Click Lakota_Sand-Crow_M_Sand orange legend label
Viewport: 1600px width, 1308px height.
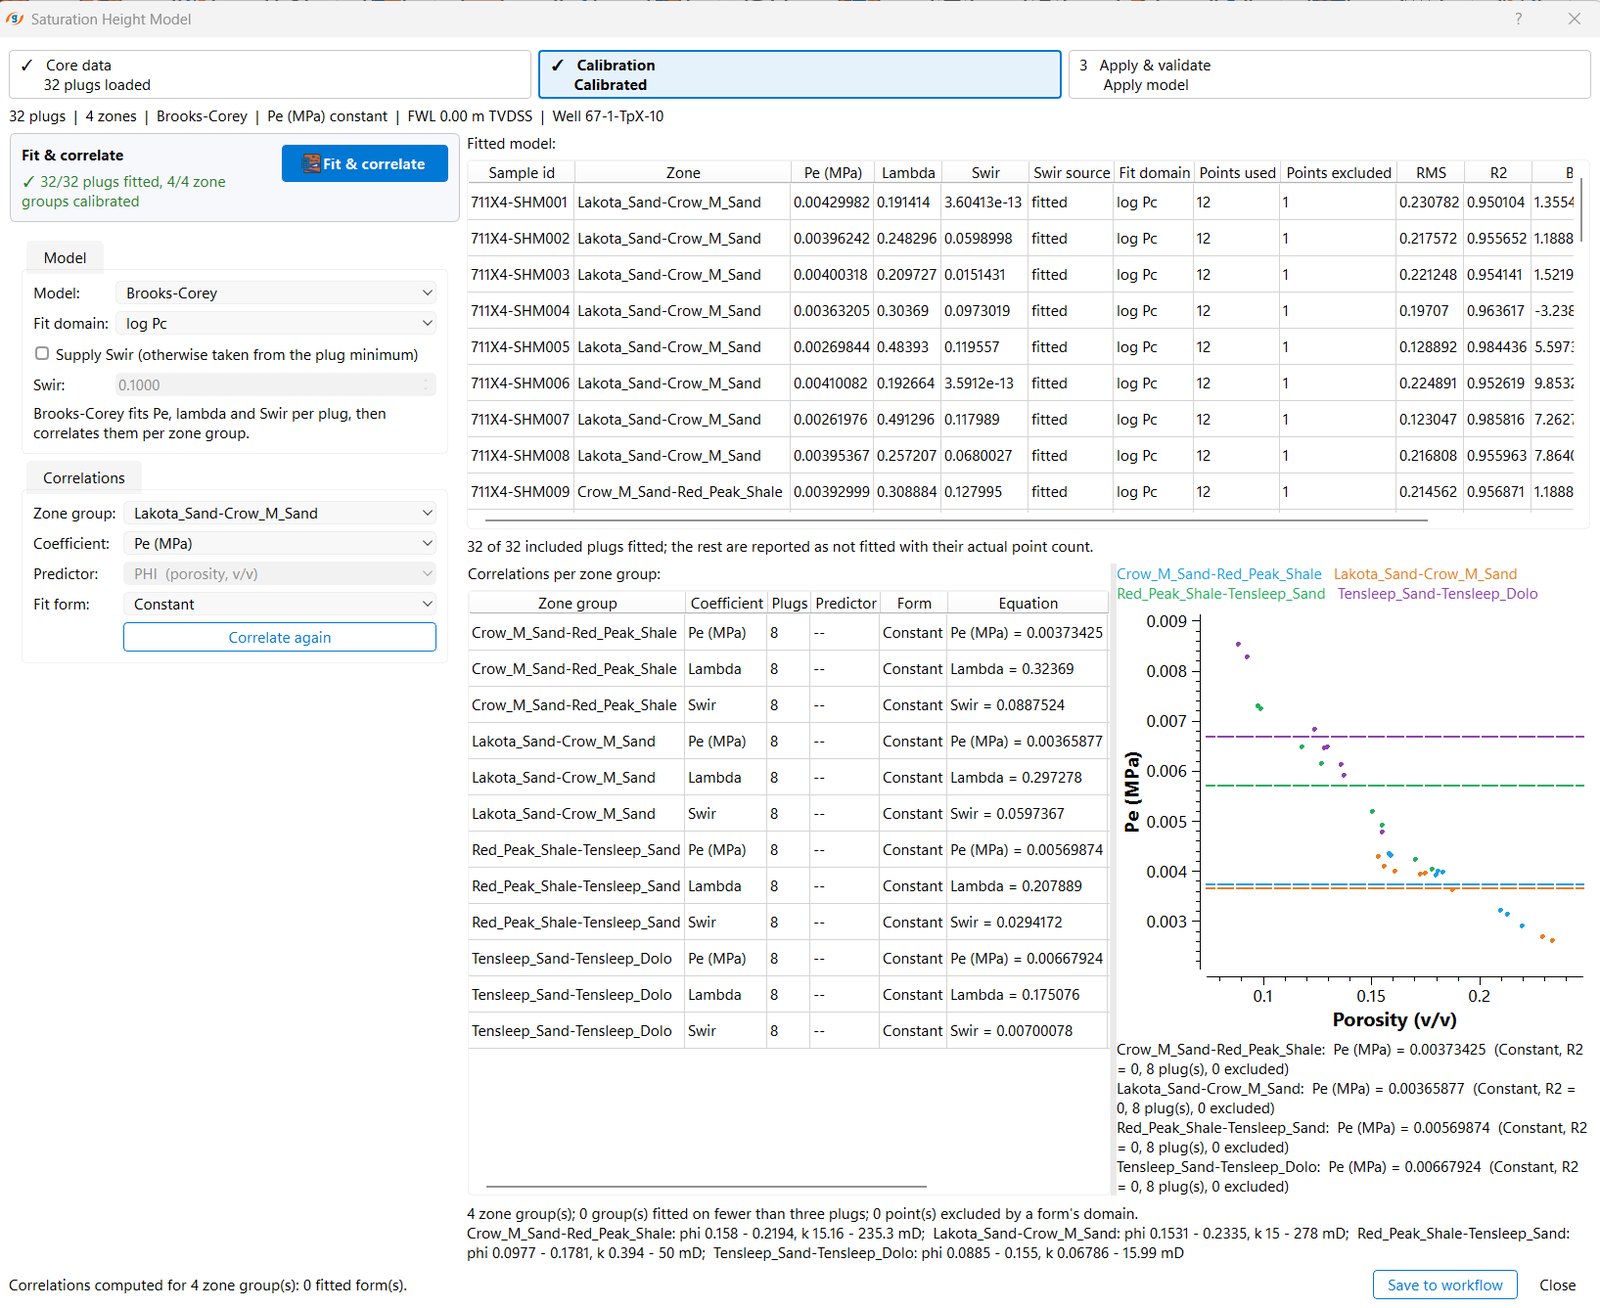pyautogui.click(x=1425, y=574)
